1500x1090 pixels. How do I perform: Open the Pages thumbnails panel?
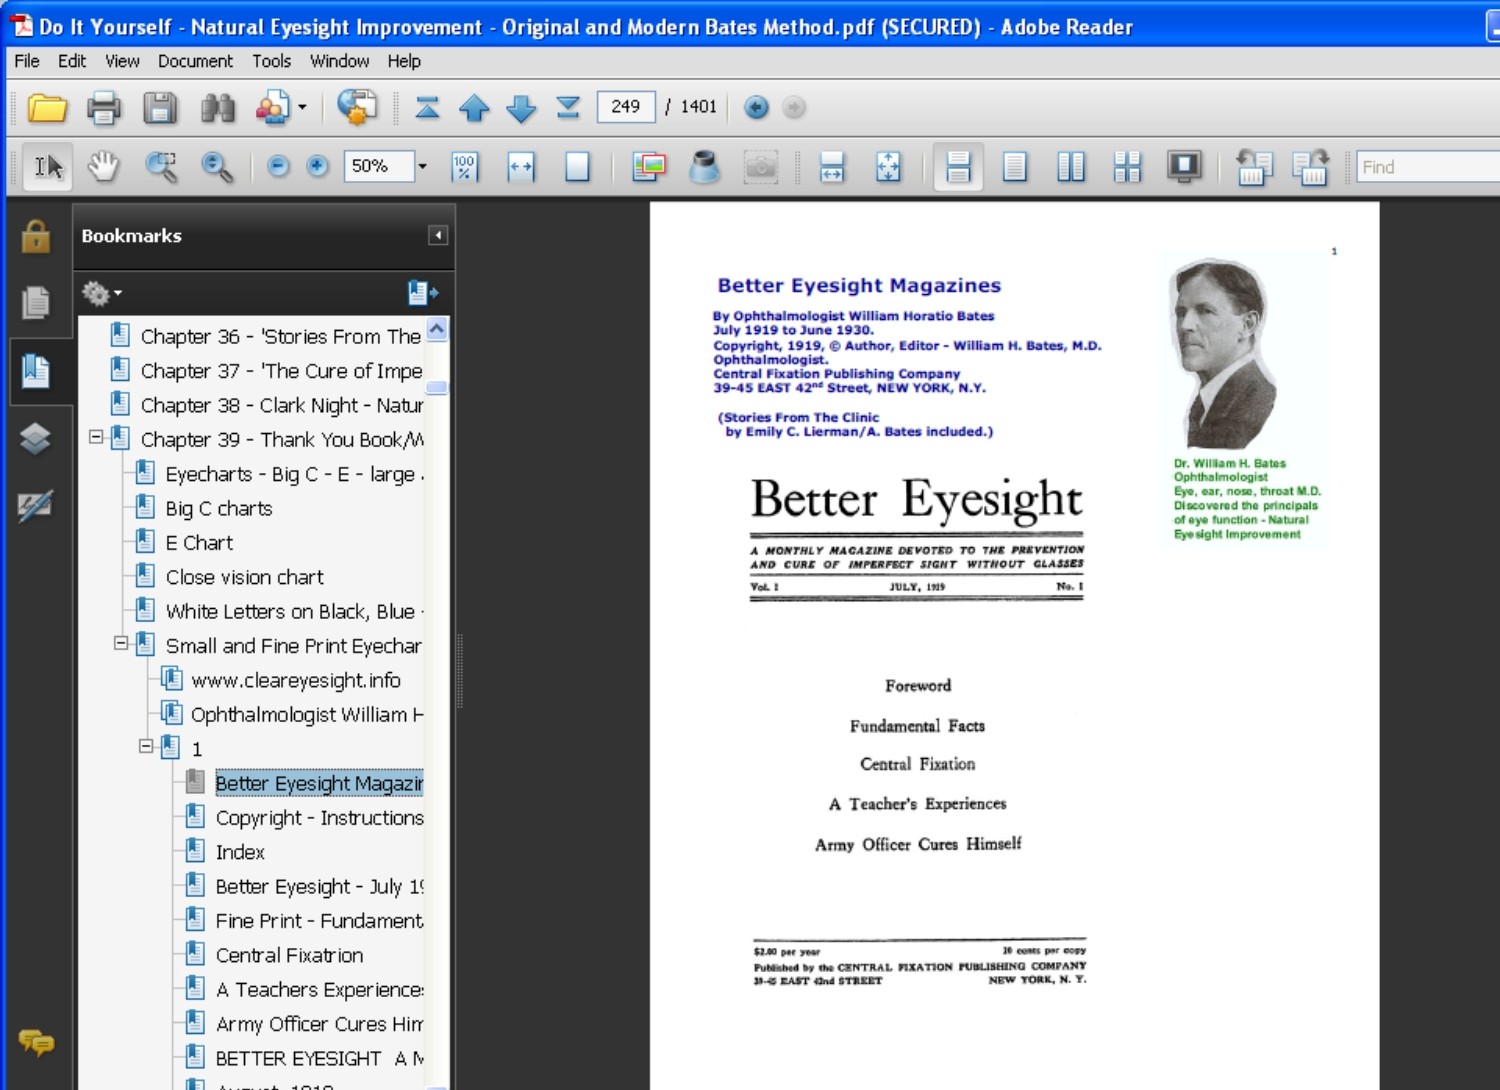tap(36, 302)
